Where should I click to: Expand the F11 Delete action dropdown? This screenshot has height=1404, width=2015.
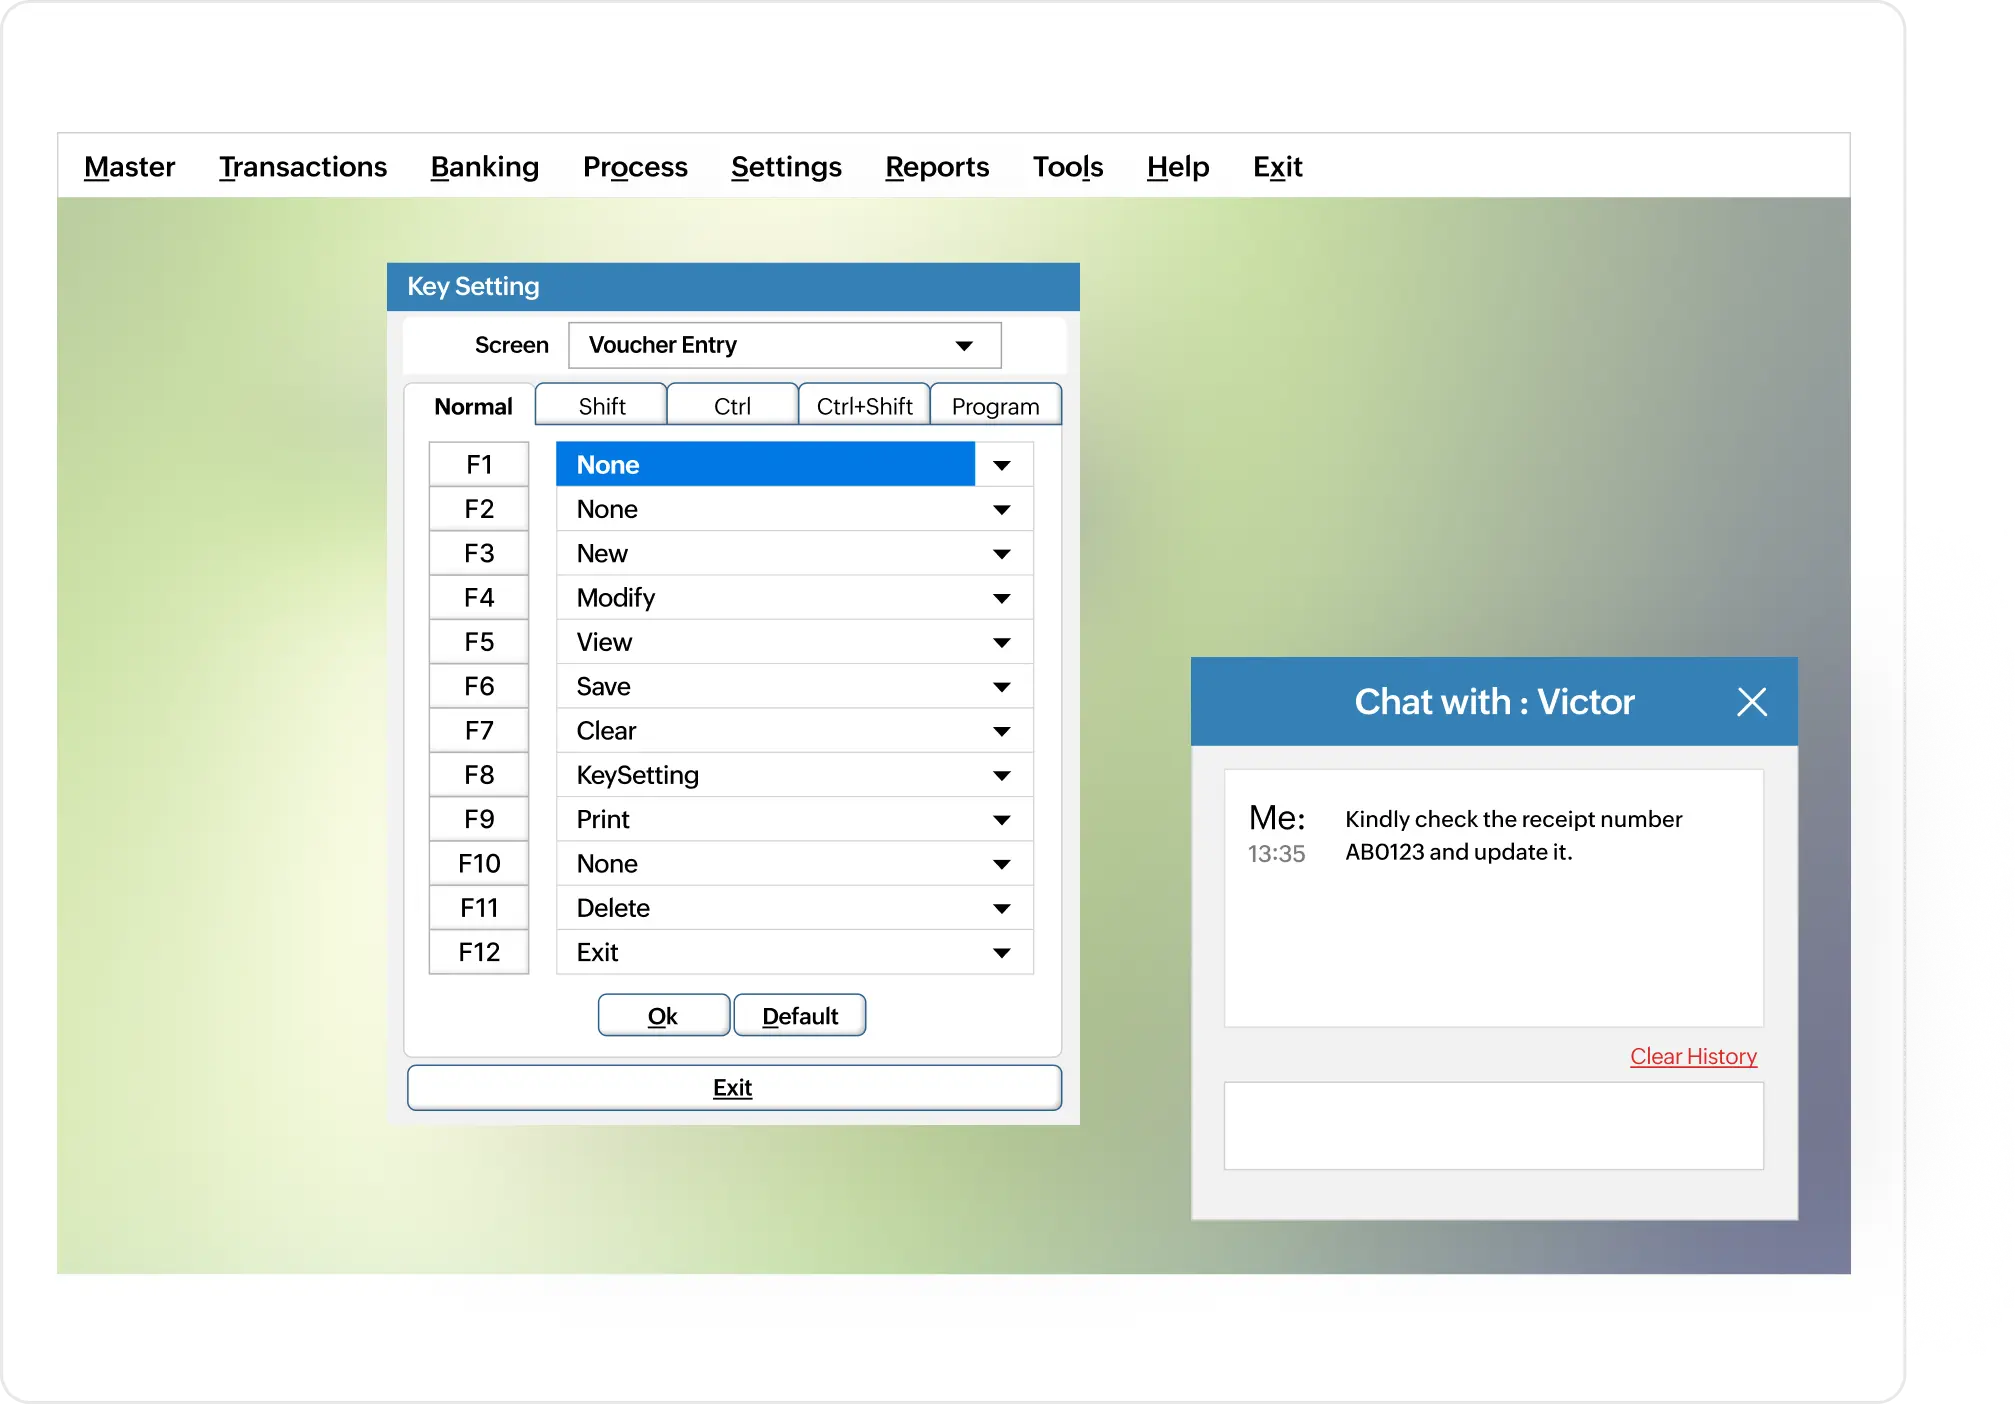1001,907
